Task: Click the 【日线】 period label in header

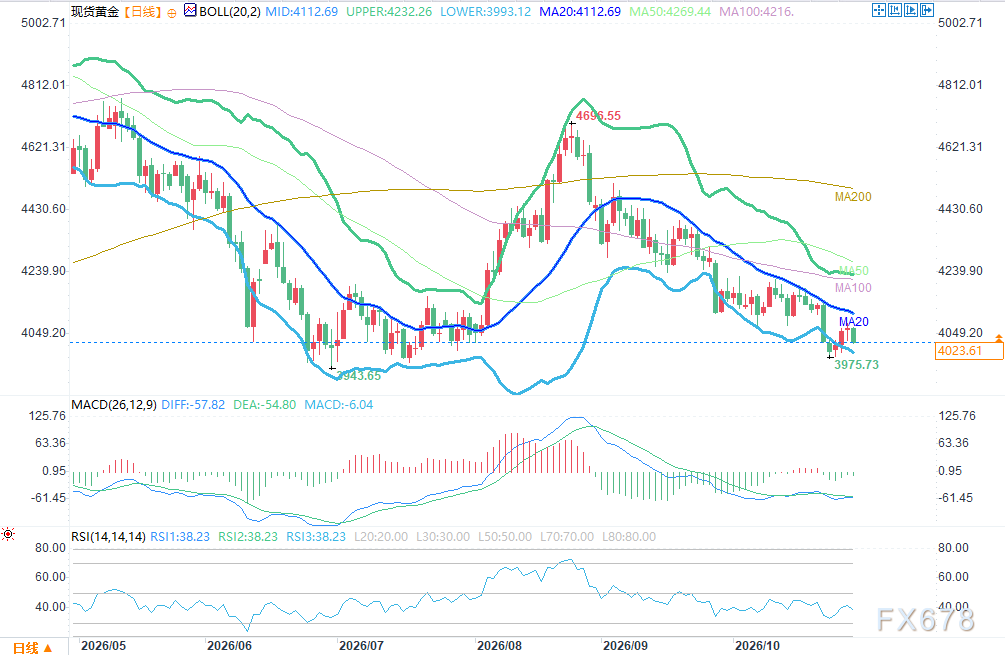Action: pyautogui.click(x=142, y=12)
